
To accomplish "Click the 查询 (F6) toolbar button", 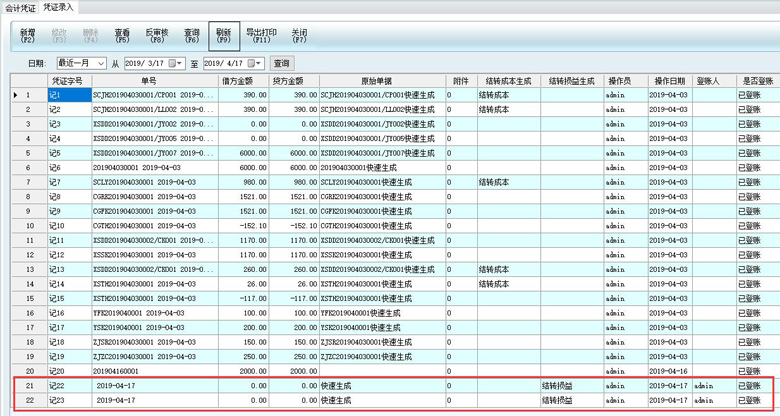I will (x=191, y=36).
